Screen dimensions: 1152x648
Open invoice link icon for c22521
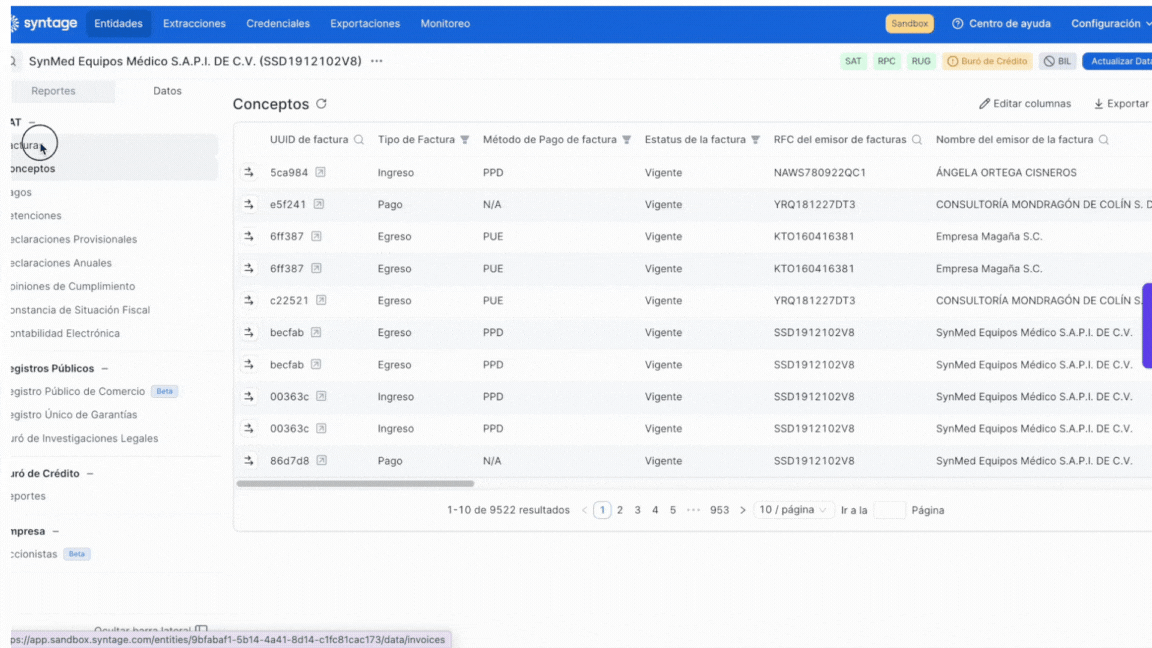tap(321, 300)
